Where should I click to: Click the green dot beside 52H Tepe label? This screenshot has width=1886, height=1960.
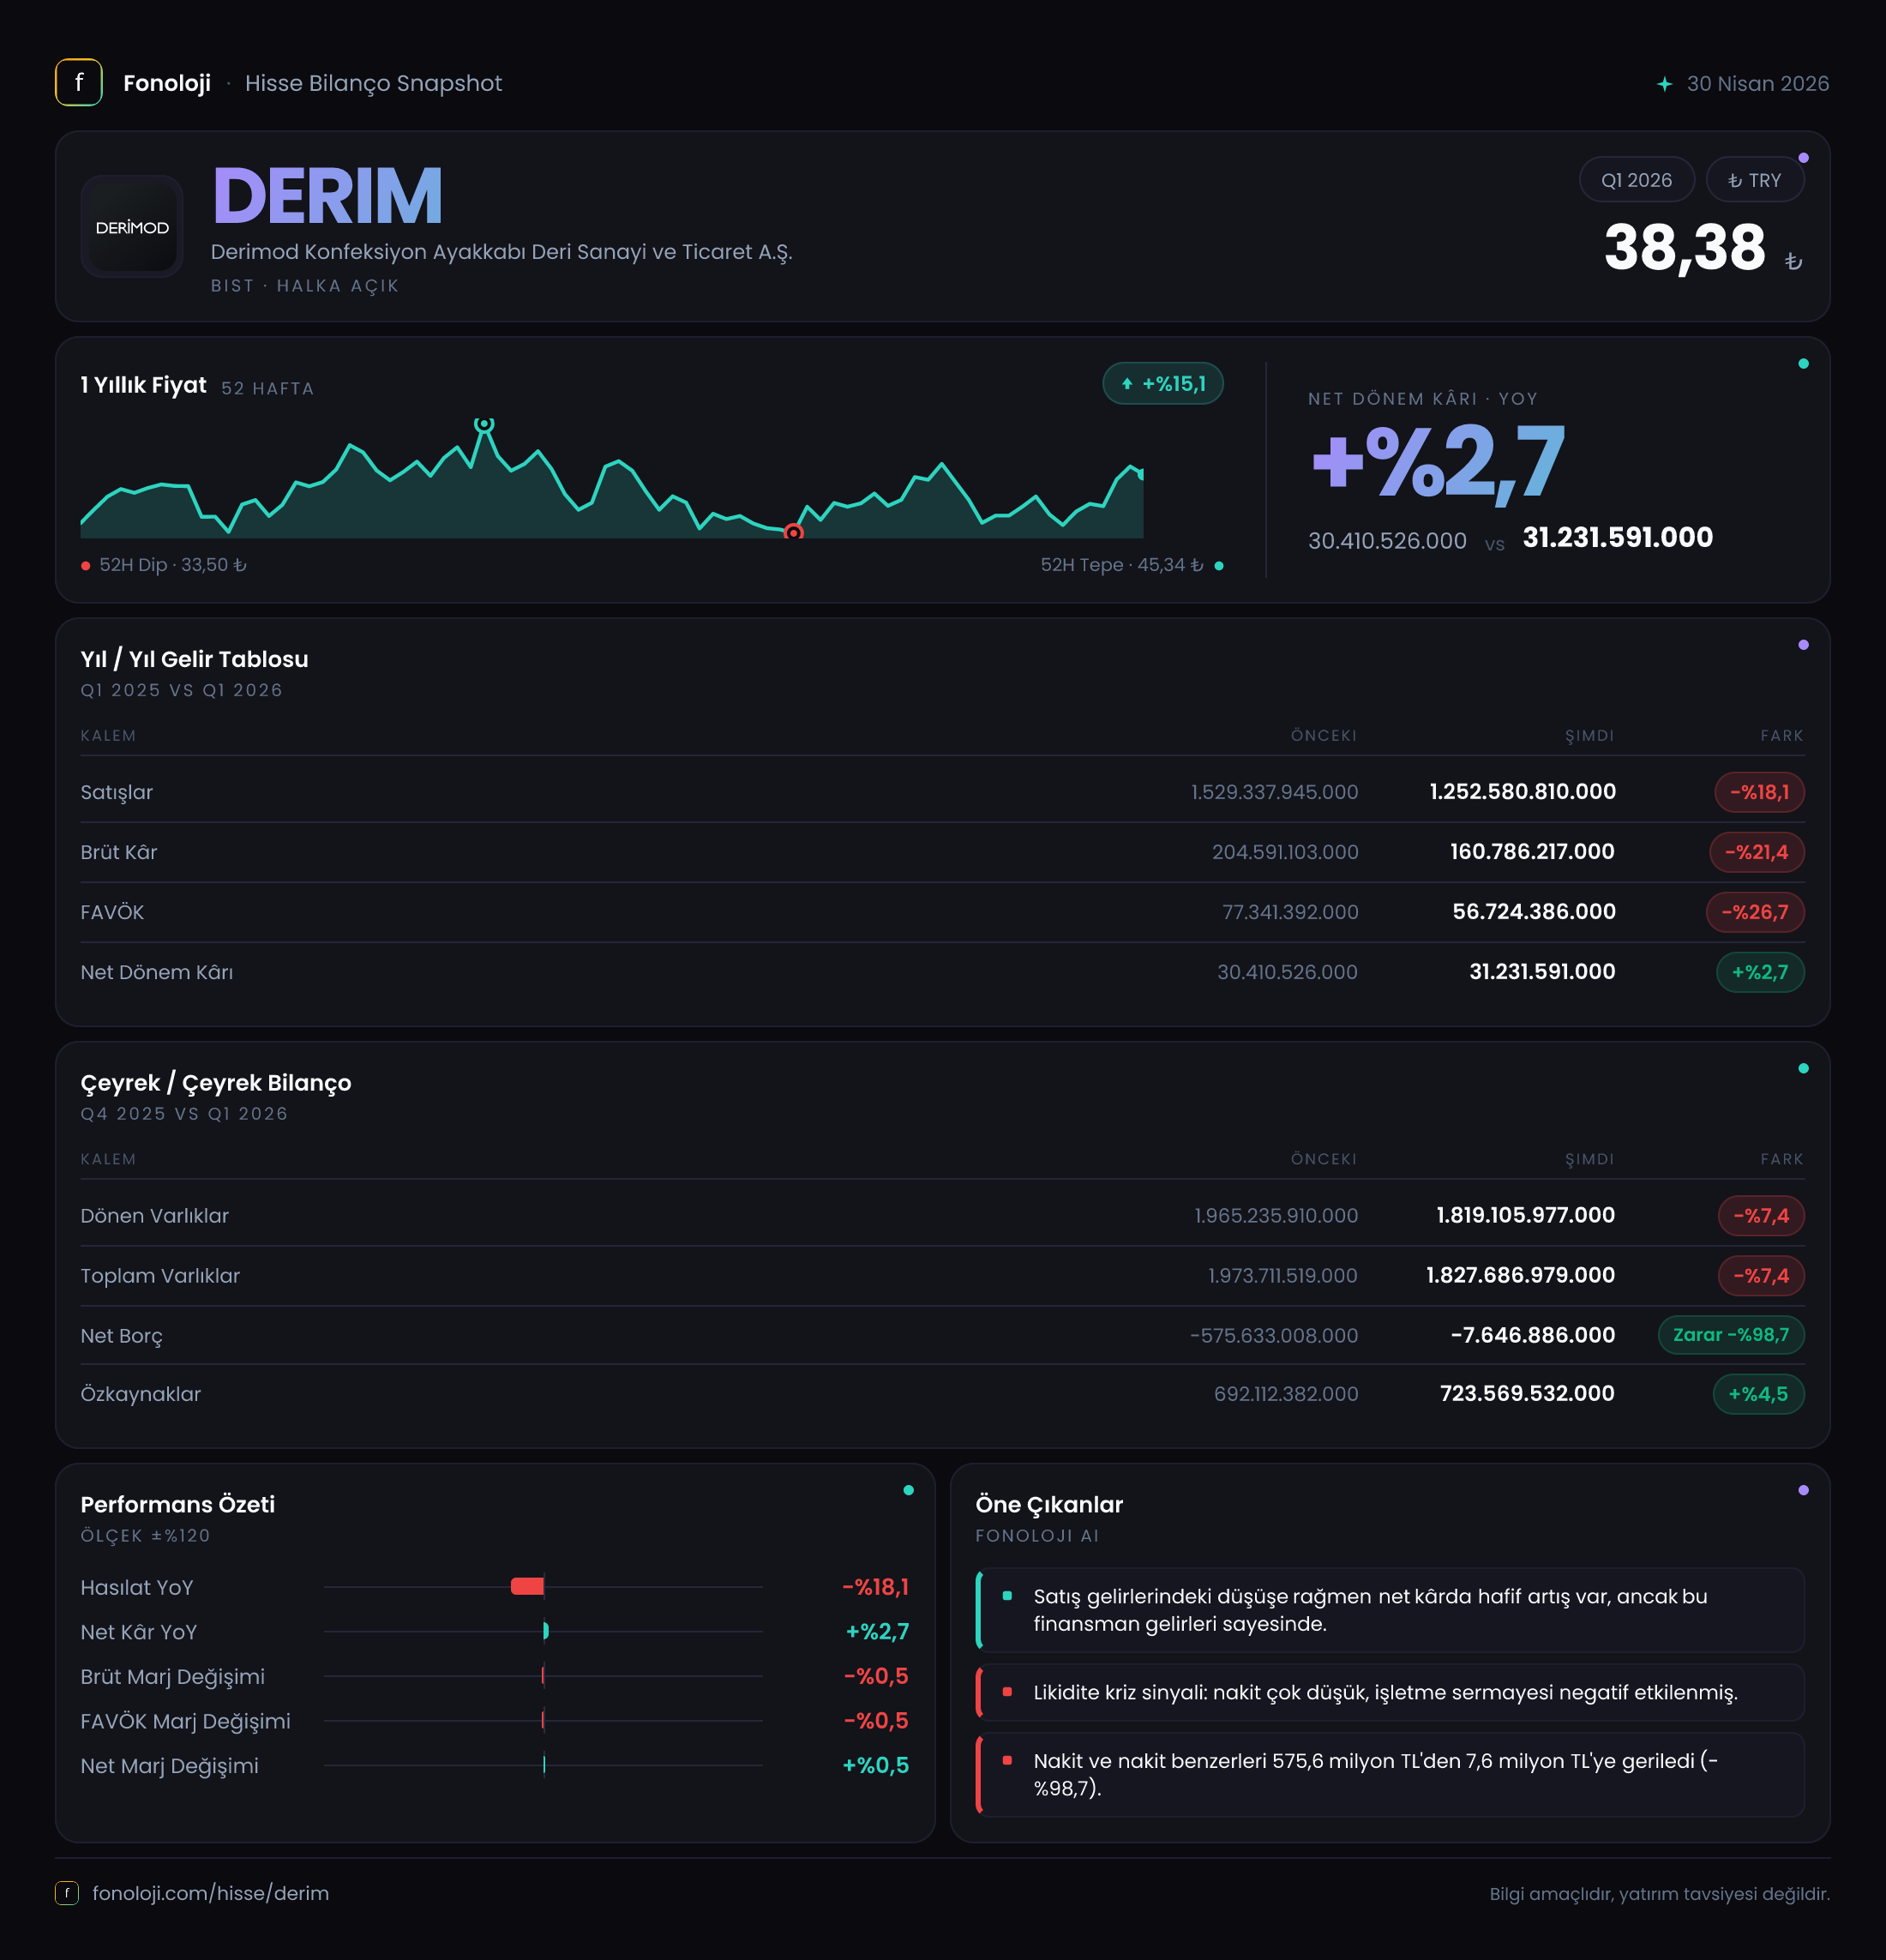point(1219,566)
